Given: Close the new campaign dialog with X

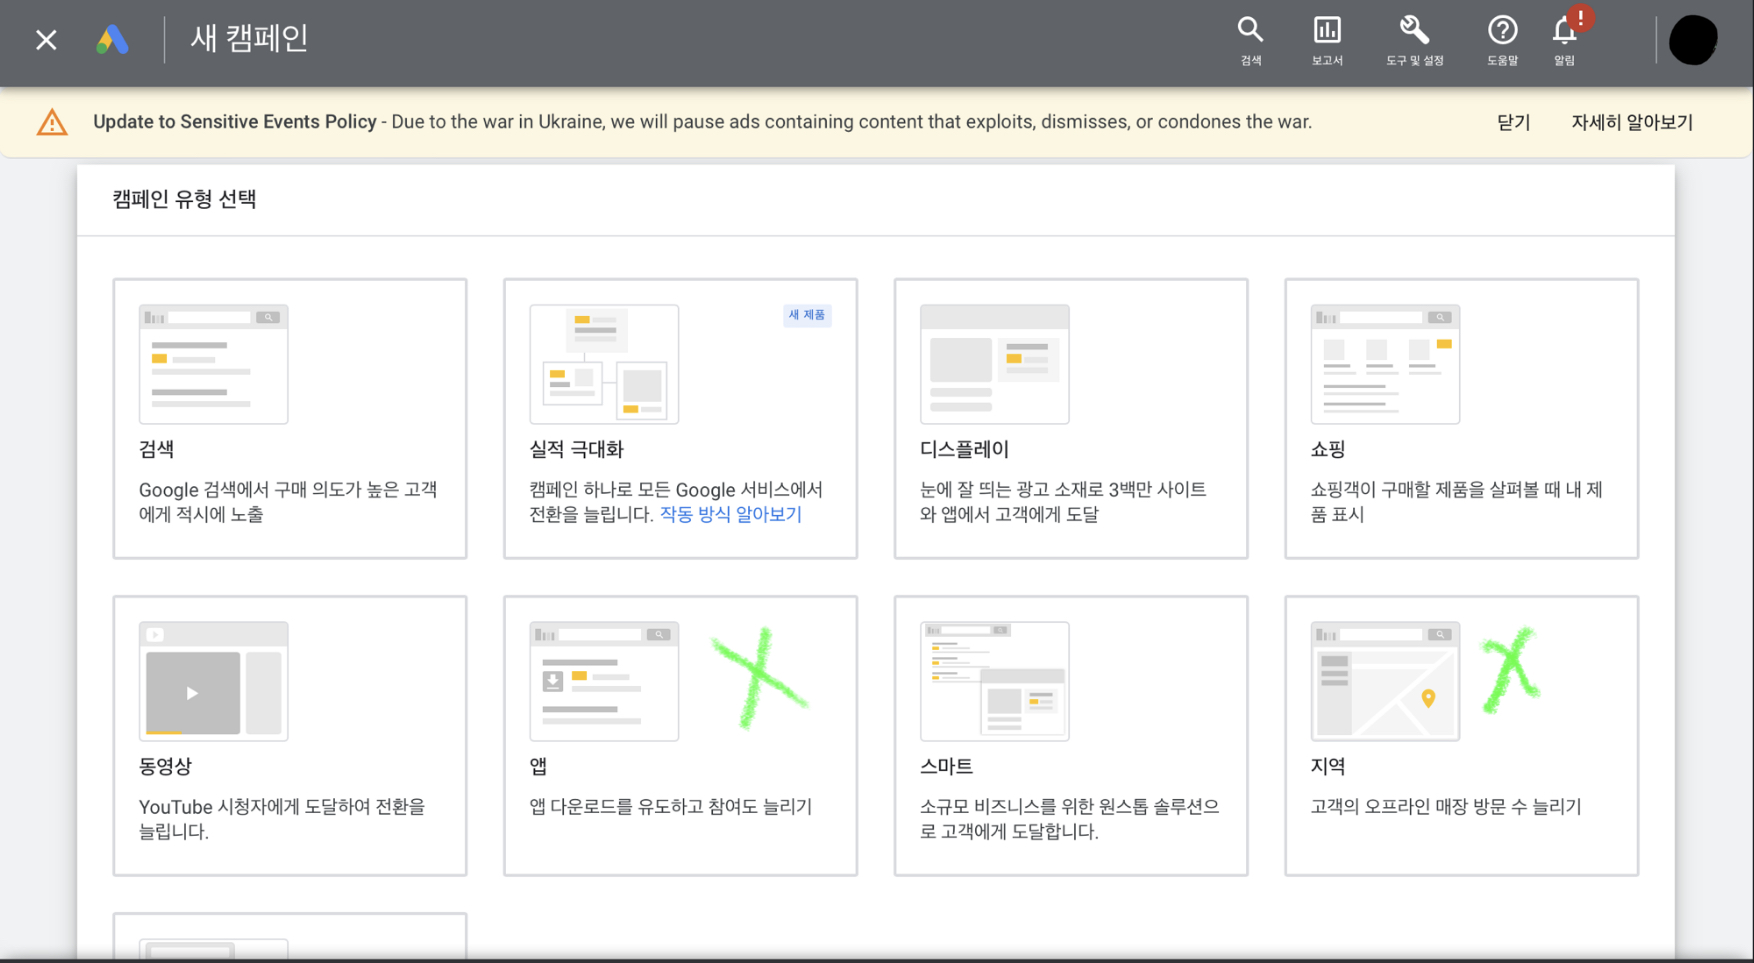Looking at the screenshot, I should (46, 40).
